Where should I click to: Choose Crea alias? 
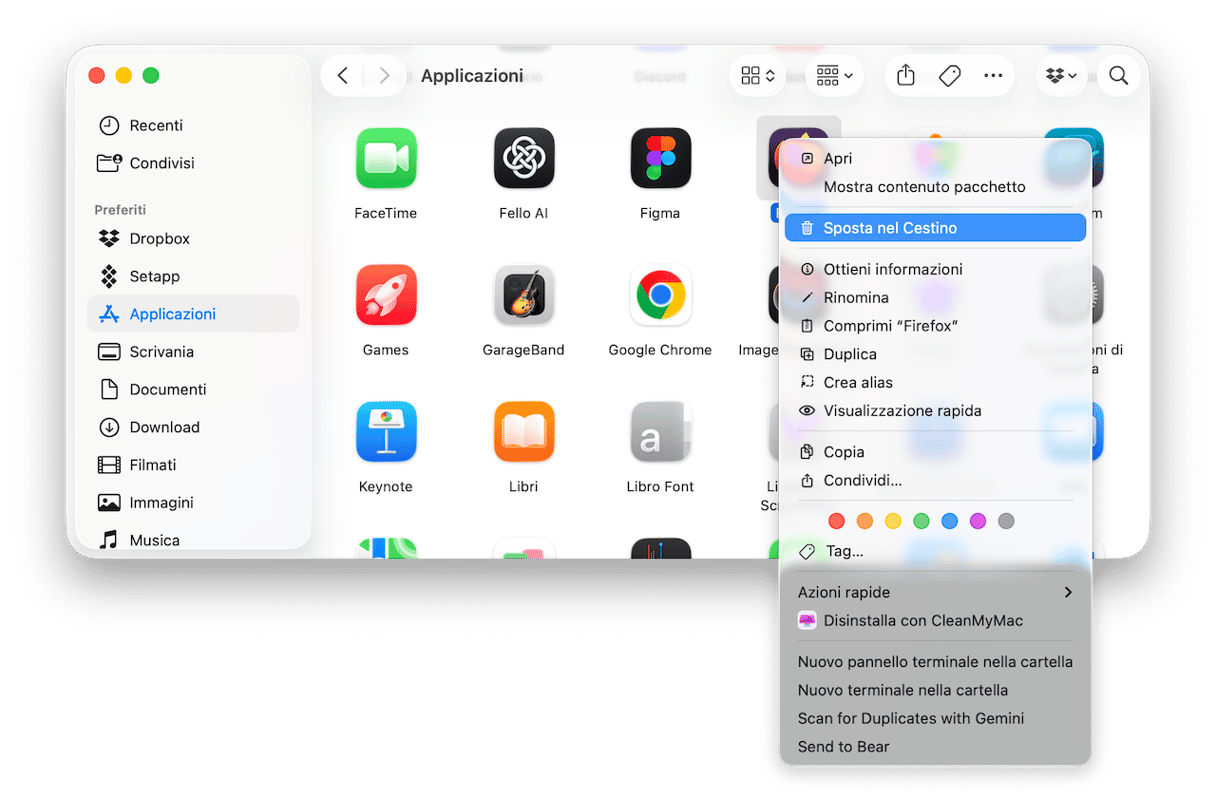click(935, 382)
